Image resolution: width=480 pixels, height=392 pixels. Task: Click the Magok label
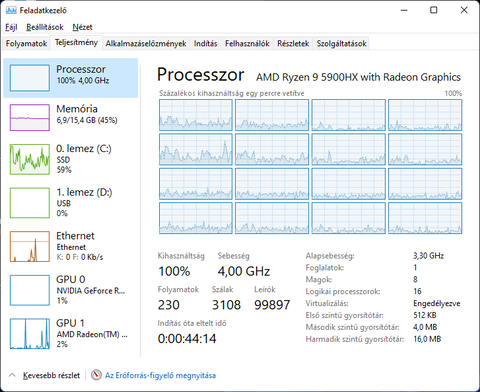click(319, 279)
